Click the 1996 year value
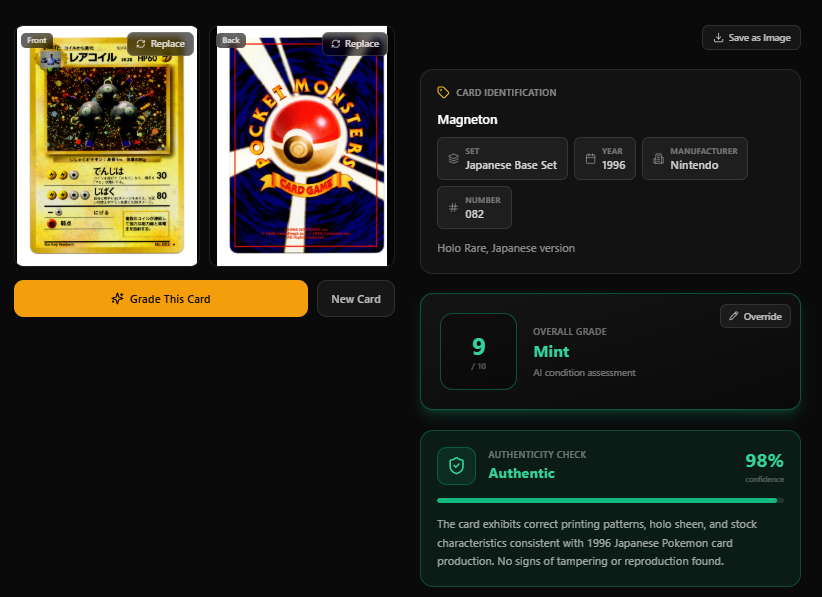Screen dimensions: 822x597 pyautogui.click(x=613, y=165)
